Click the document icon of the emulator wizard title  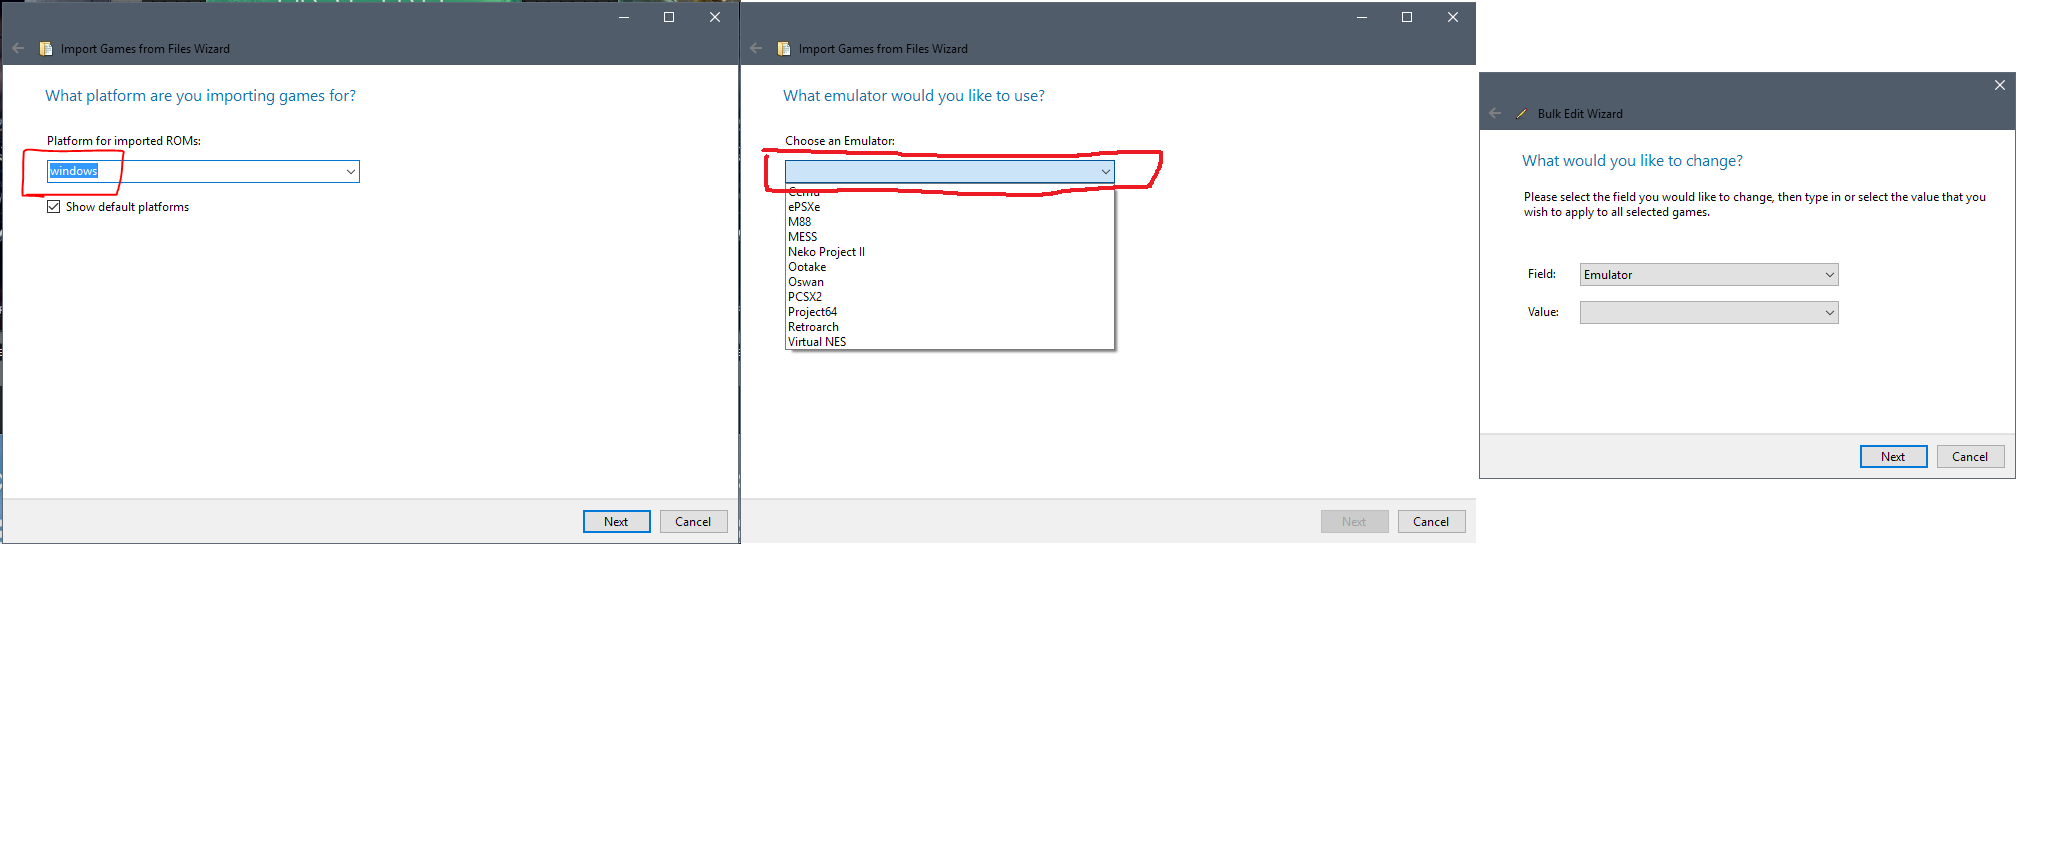pos(784,48)
